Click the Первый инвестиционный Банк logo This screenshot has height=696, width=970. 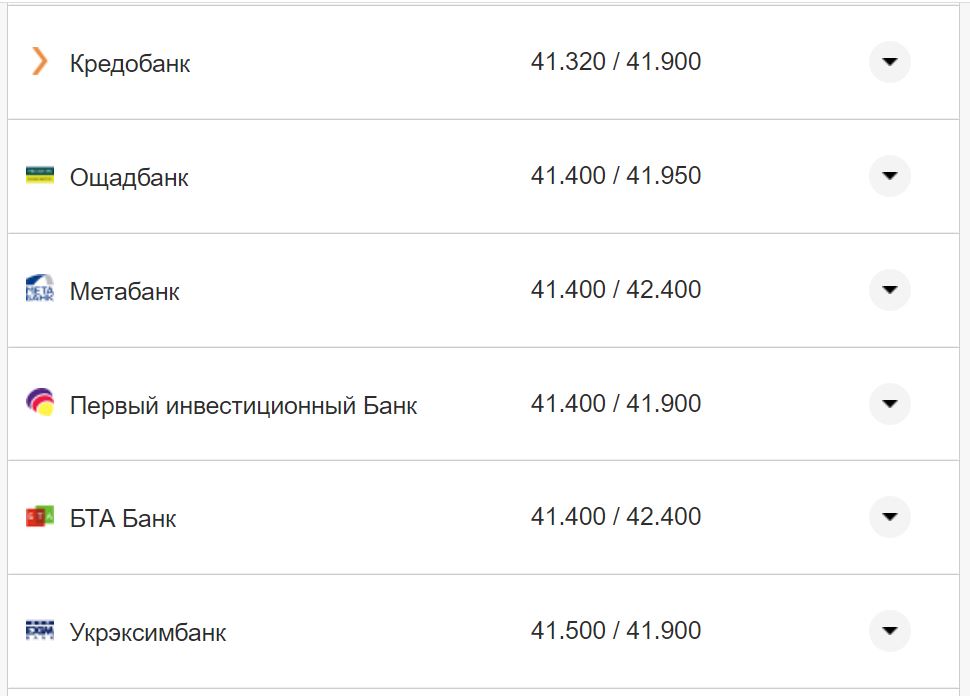[x=39, y=403]
